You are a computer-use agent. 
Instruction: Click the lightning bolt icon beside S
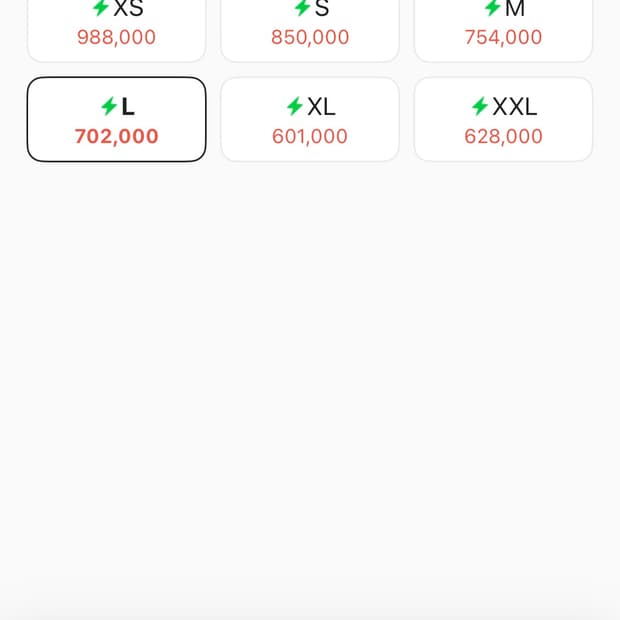(x=302, y=8)
